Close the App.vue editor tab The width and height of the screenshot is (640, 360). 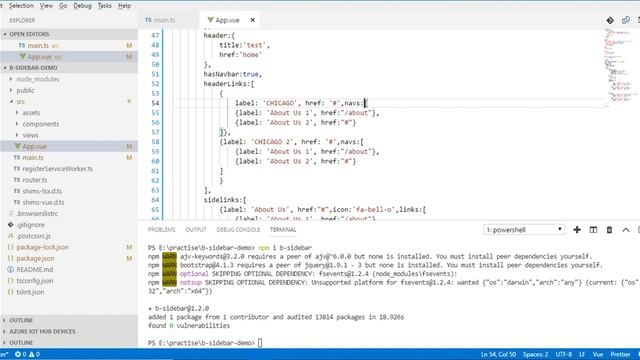pos(253,20)
